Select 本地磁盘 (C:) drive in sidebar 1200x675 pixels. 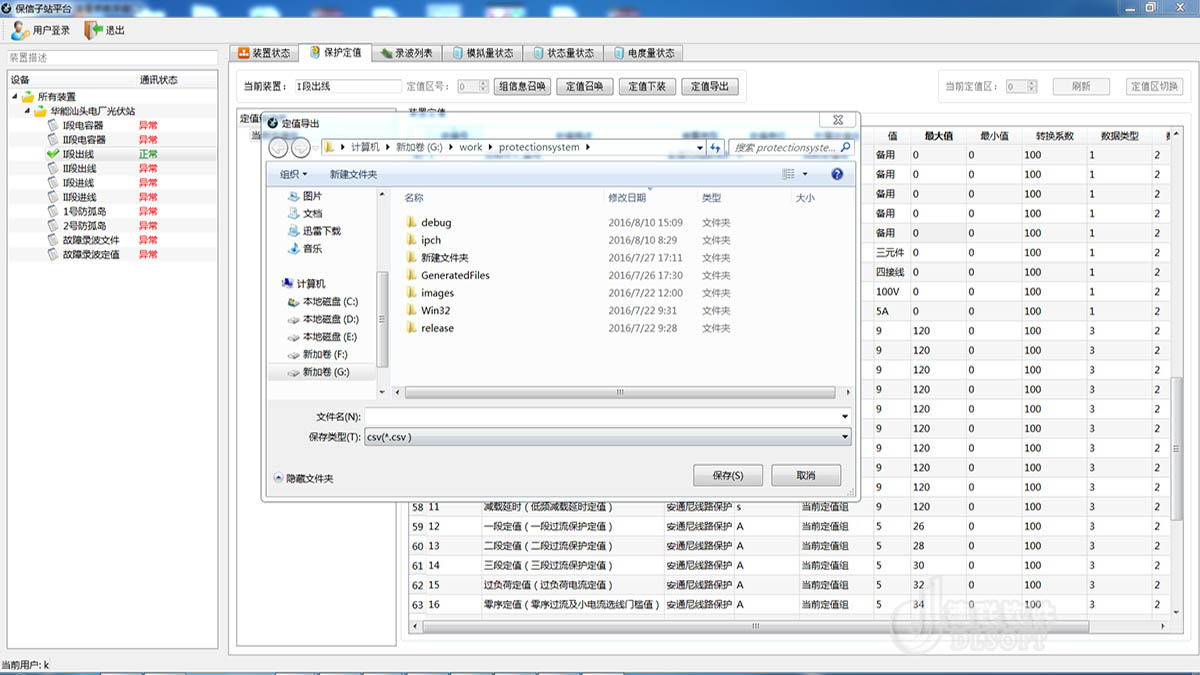coord(330,302)
